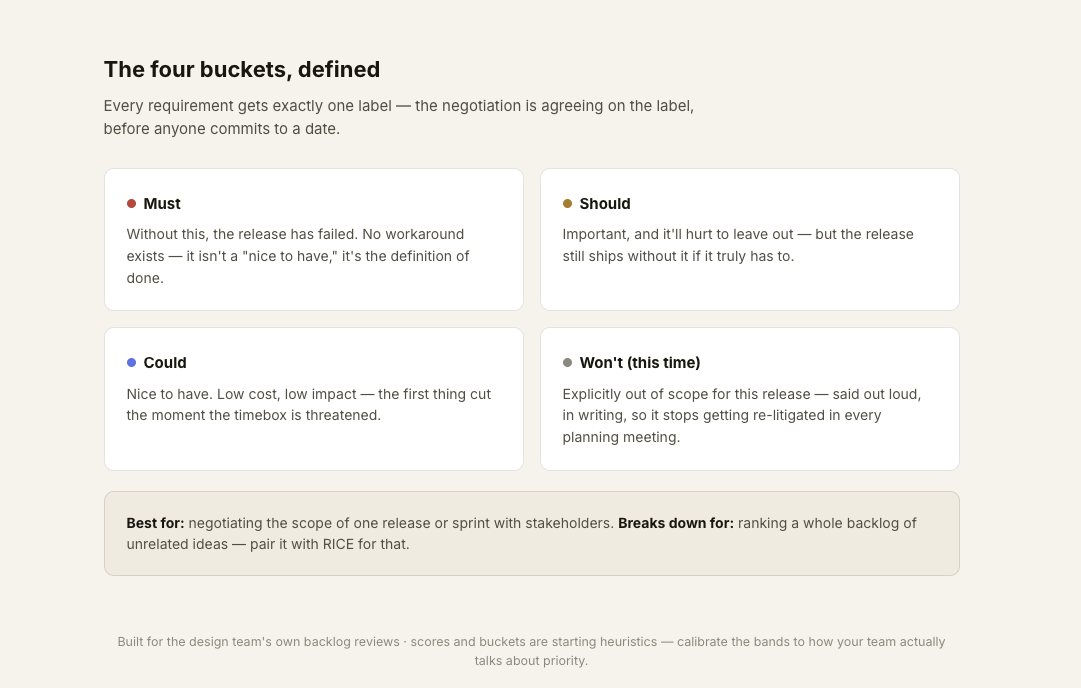Click the Must card description text
1081x688 pixels.
(x=298, y=256)
